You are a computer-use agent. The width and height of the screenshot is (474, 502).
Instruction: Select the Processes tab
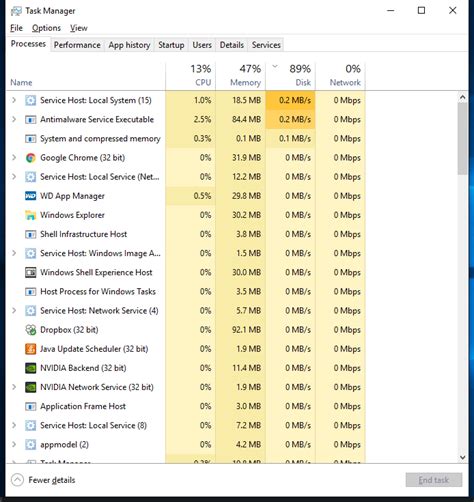(28, 44)
